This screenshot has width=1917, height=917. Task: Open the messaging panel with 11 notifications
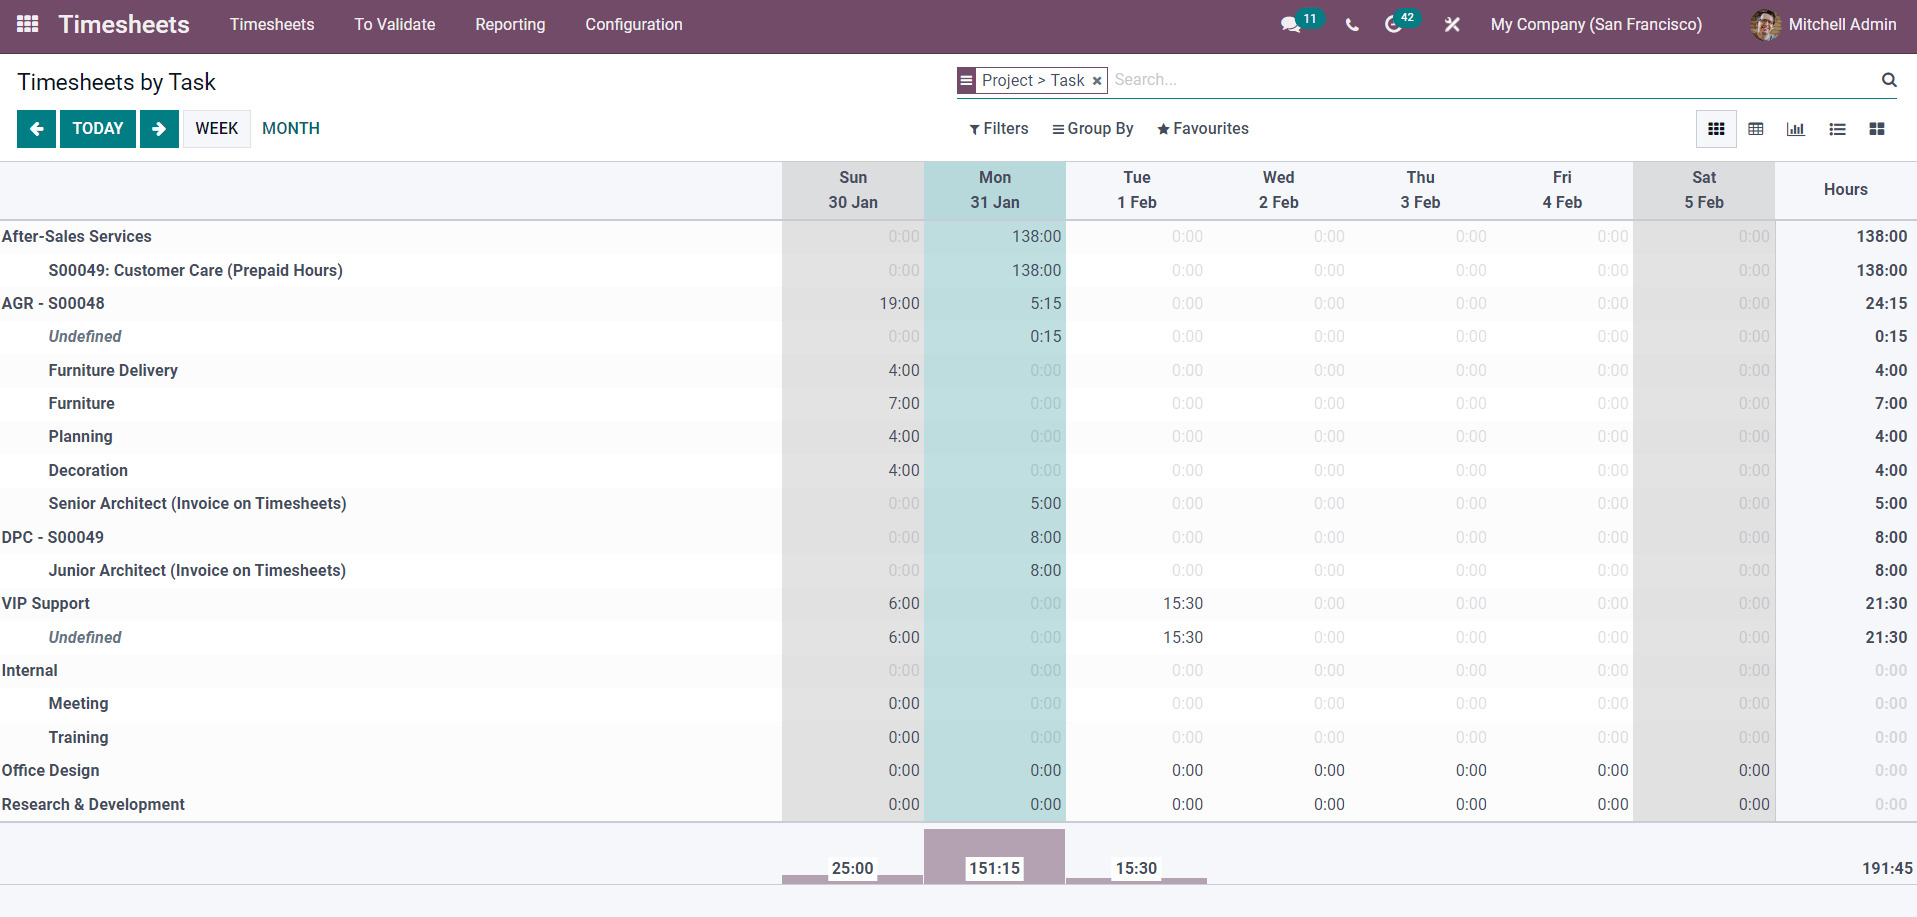(x=1291, y=25)
